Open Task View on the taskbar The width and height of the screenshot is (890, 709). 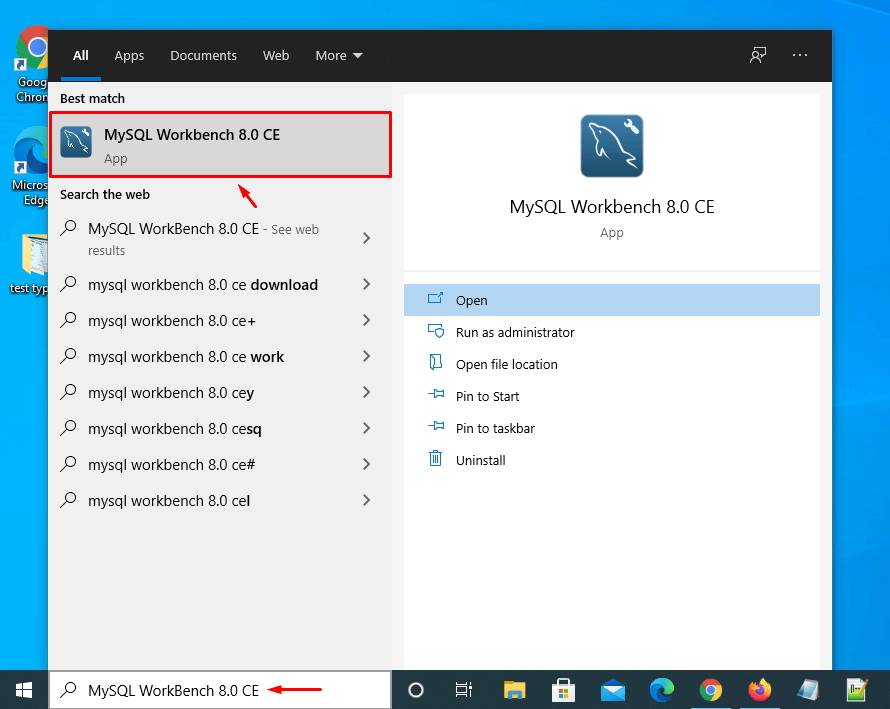point(464,690)
